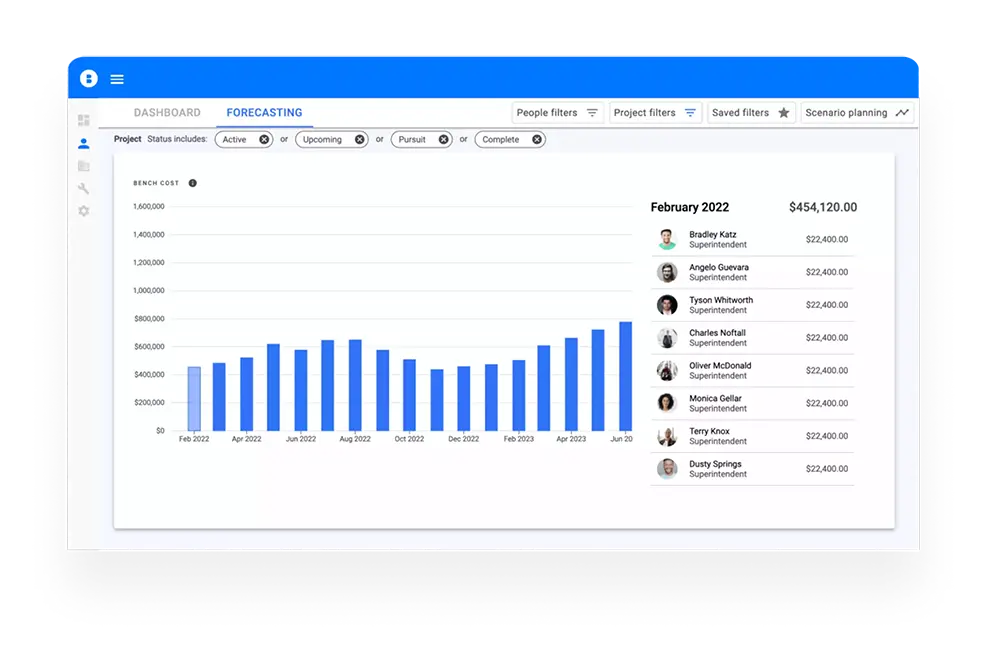Select the Feb 2022 bar in chart
This screenshot has width=1000, height=656.
coord(194,398)
